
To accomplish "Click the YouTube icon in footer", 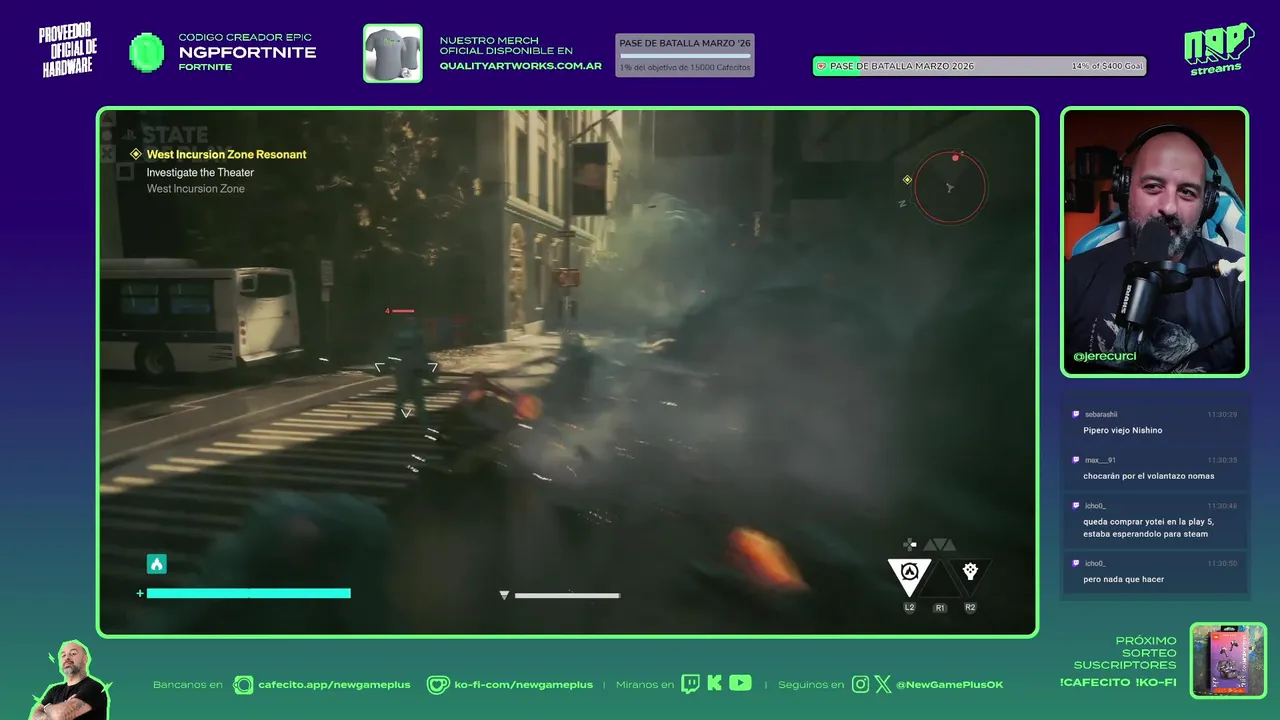I will pyautogui.click(x=740, y=683).
